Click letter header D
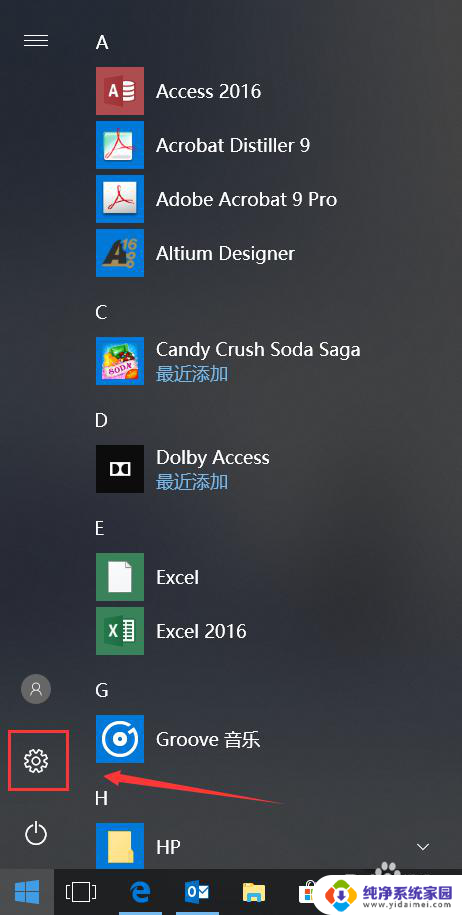This screenshot has width=462, height=915. tap(102, 420)
